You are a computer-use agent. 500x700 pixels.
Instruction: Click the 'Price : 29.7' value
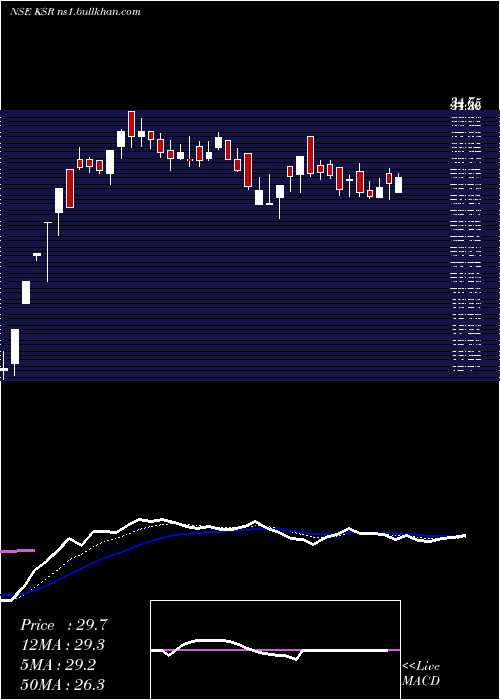pyautogui.click(x=64, y=625)
